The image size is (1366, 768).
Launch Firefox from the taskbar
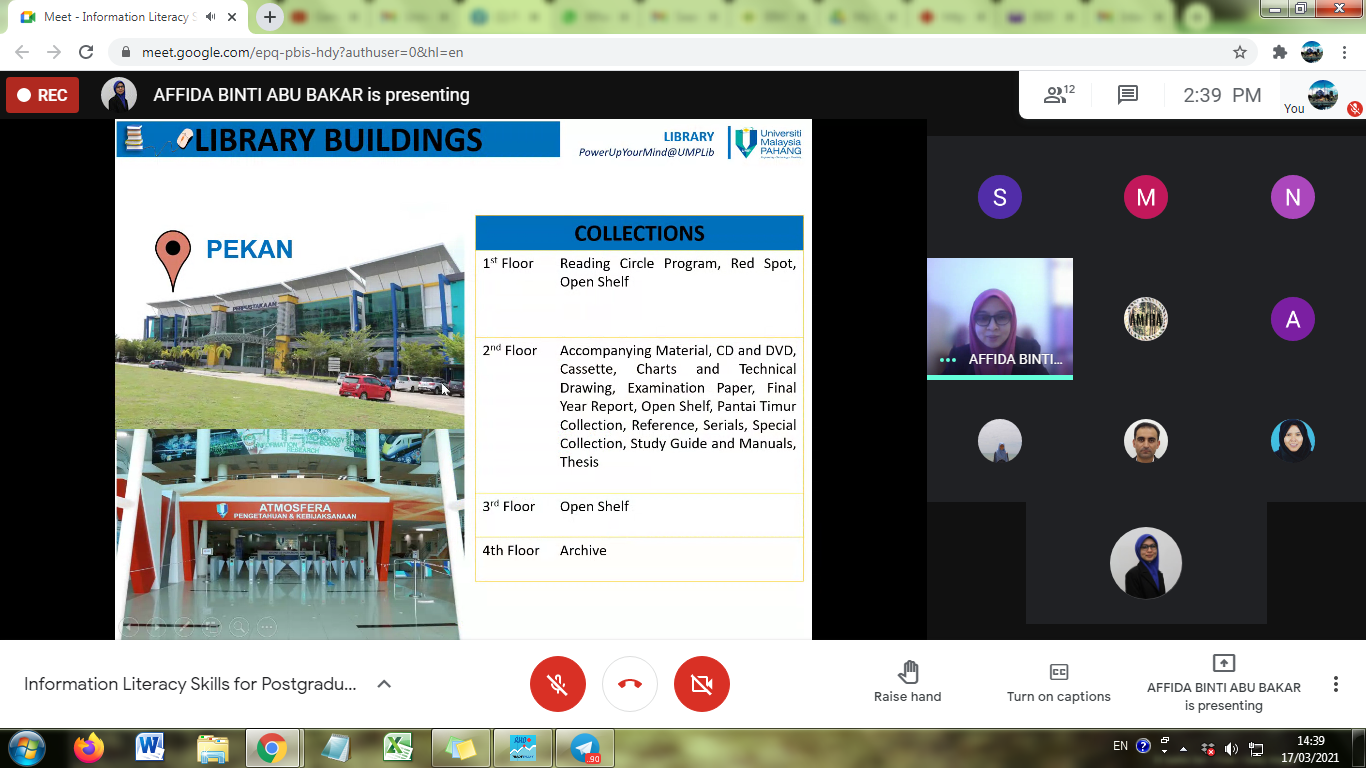pos(89,748)
